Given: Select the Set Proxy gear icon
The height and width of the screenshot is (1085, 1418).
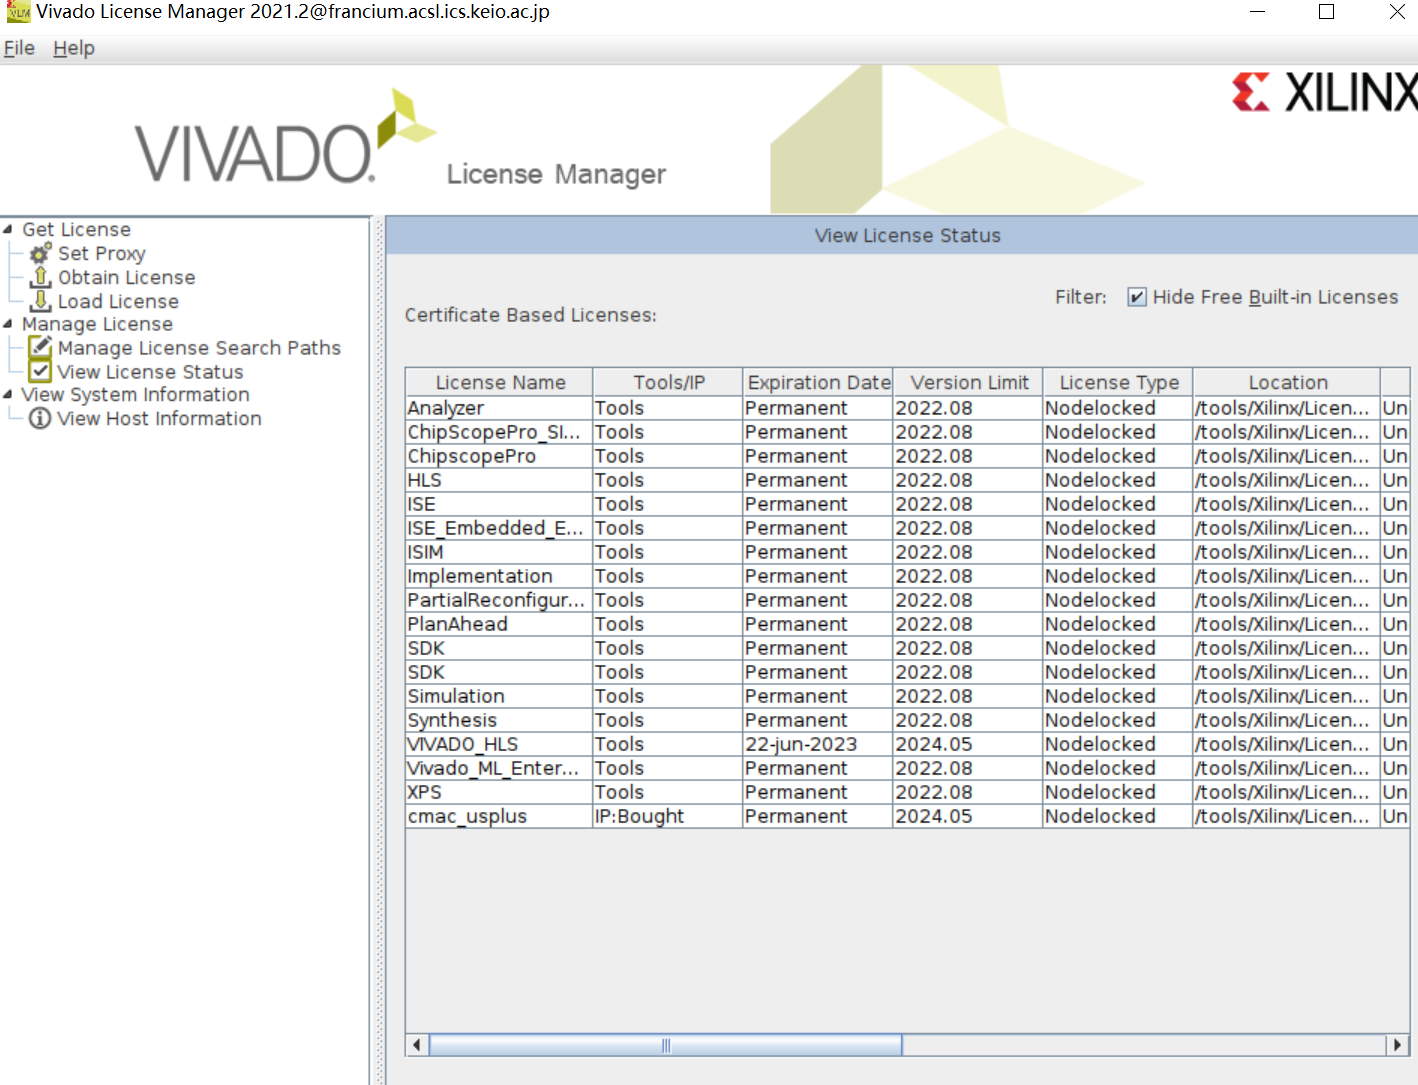Looking at the screenshot, I should pyautogui.click(x=39, y=253).
